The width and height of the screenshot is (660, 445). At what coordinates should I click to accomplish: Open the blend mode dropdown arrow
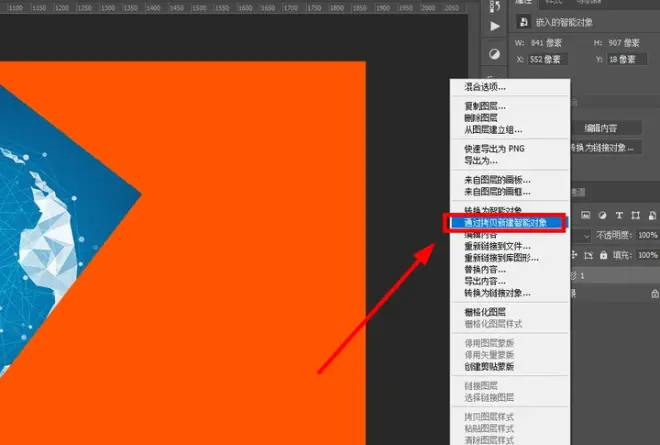586,236
